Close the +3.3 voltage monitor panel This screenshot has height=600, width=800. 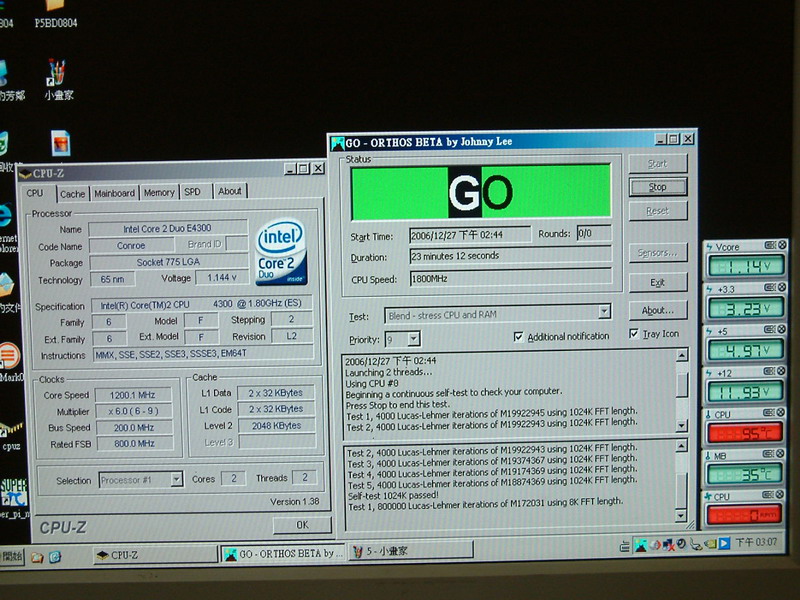pyautogui.click(x=782, y=288)
